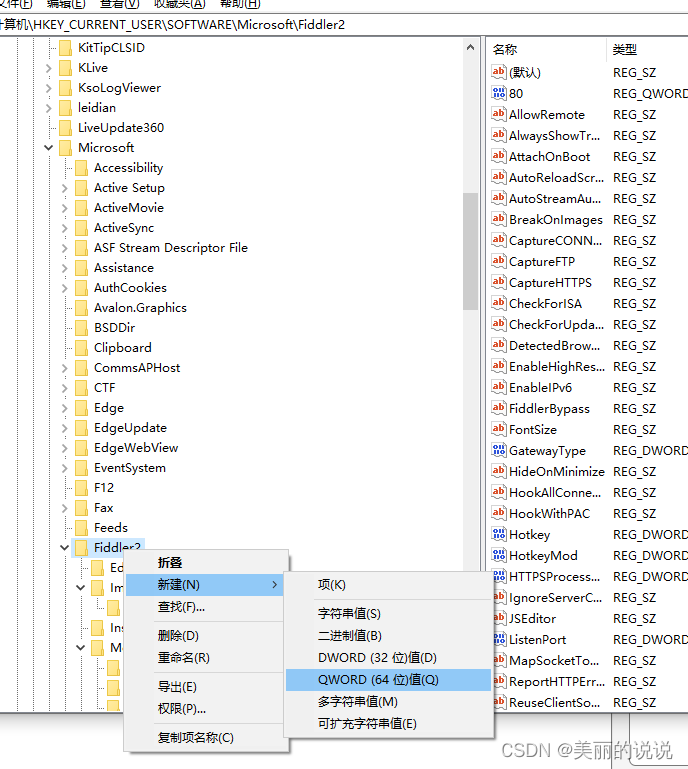Choose 导出(E) from context menu

point(204,687)
